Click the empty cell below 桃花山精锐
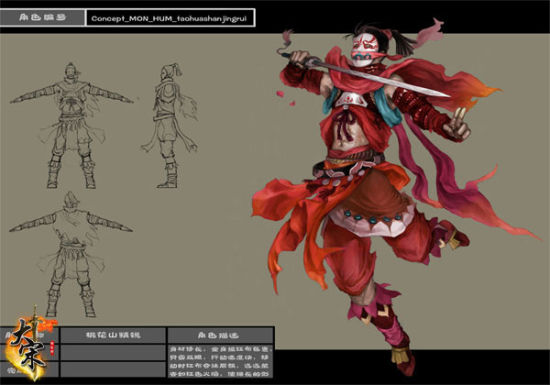550x385 pixels. click(x=113, y=353)
